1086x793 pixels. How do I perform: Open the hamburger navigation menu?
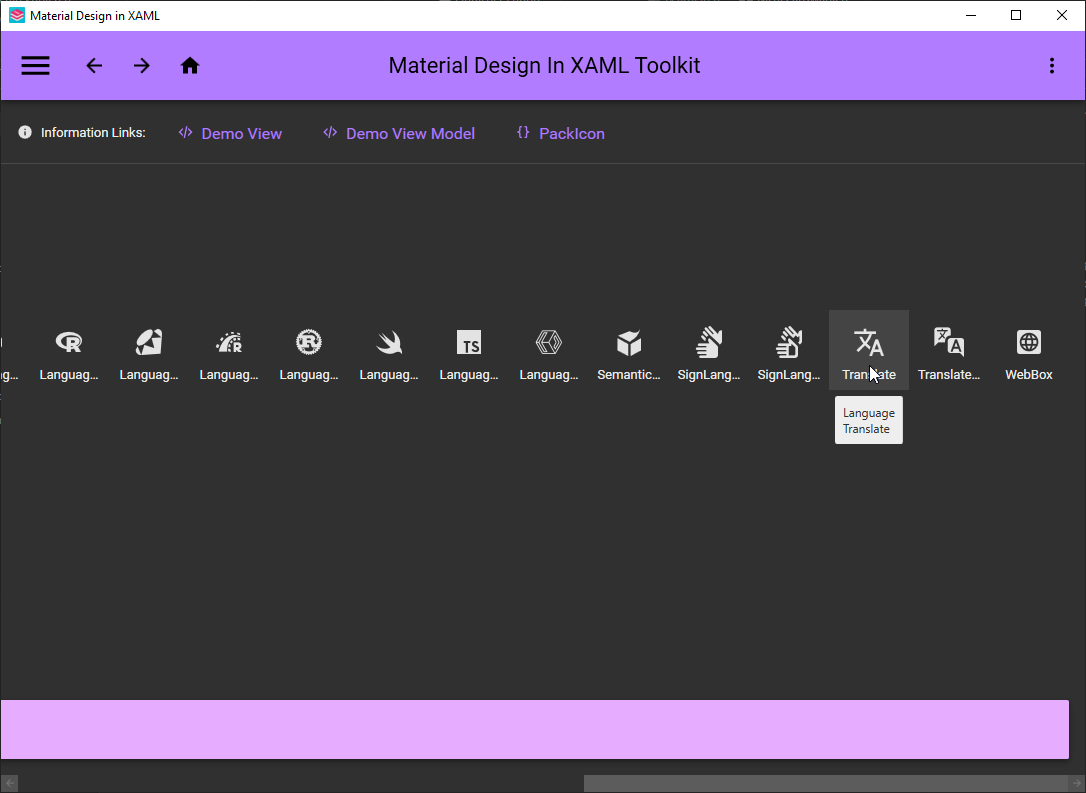(35, 65)
